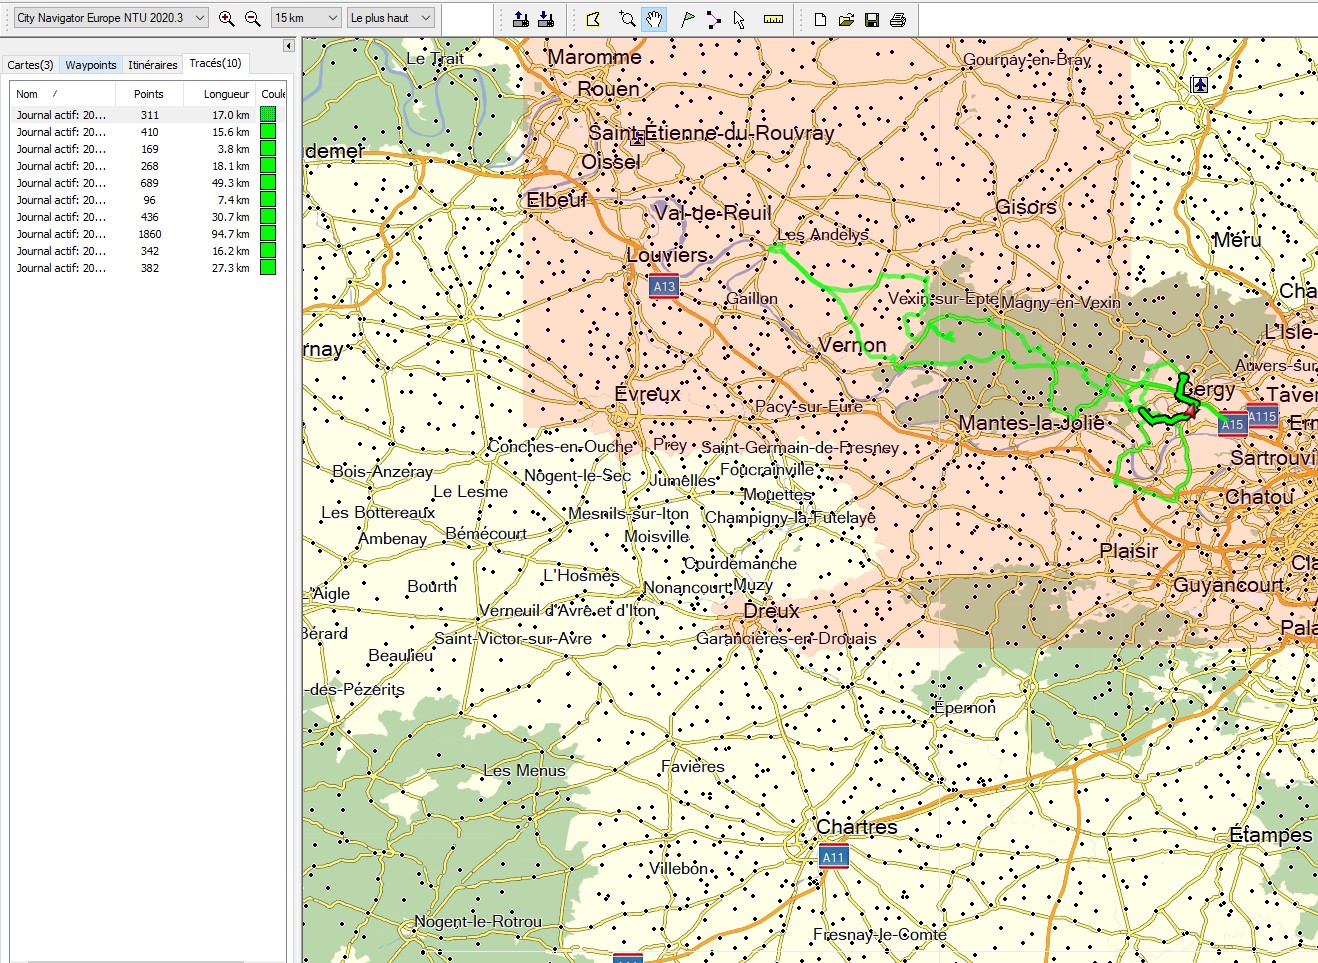
Task: Click the green color swatch of 17.0 km track
Action: point(268,115)
